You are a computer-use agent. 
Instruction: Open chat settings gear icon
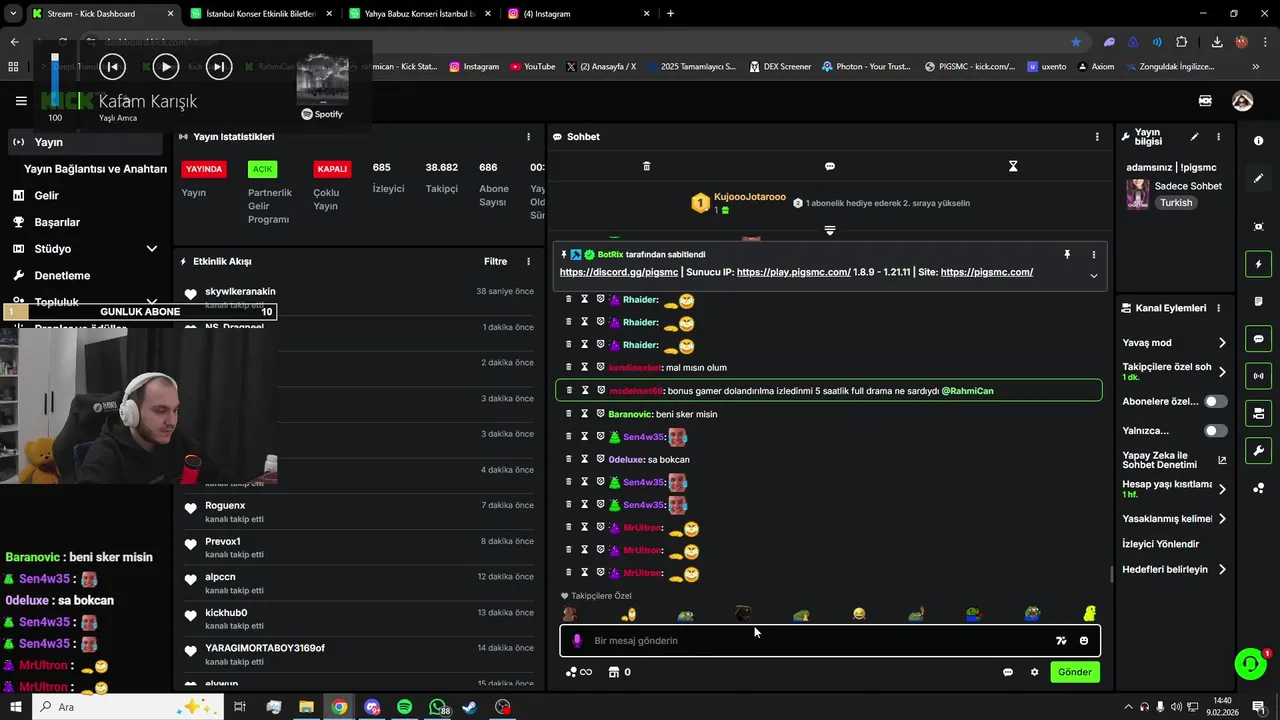pyautogui.click(x=1034, y=672)
